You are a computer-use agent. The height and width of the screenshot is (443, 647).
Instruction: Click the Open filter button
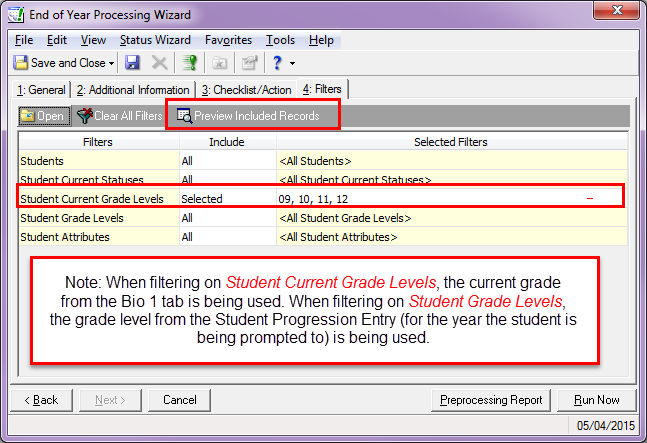pyautogui.click(x=44, y=116)
